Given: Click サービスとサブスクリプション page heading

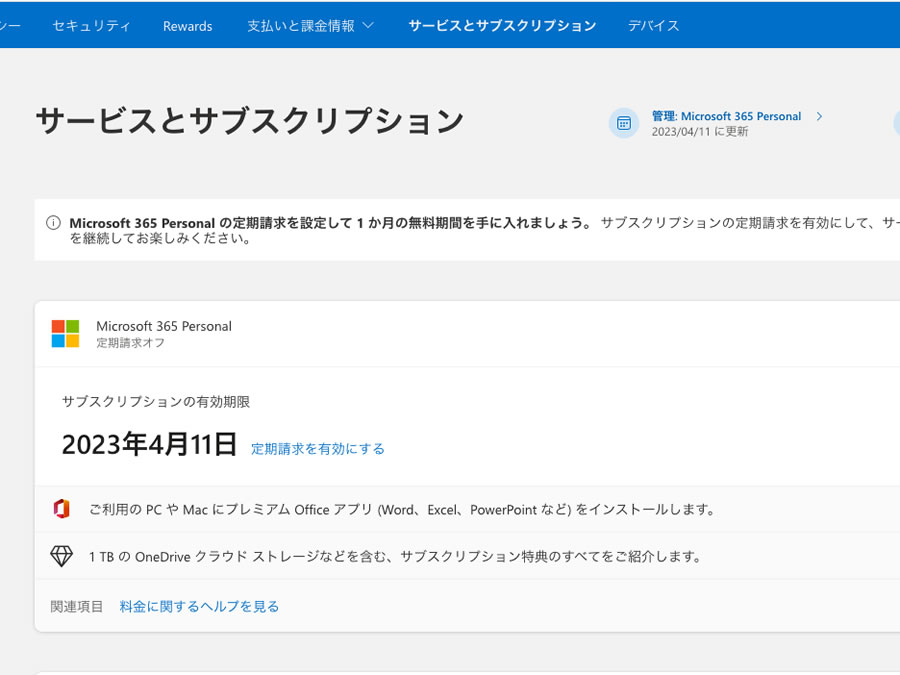Looking at the screenshot, I should (250, 121).
